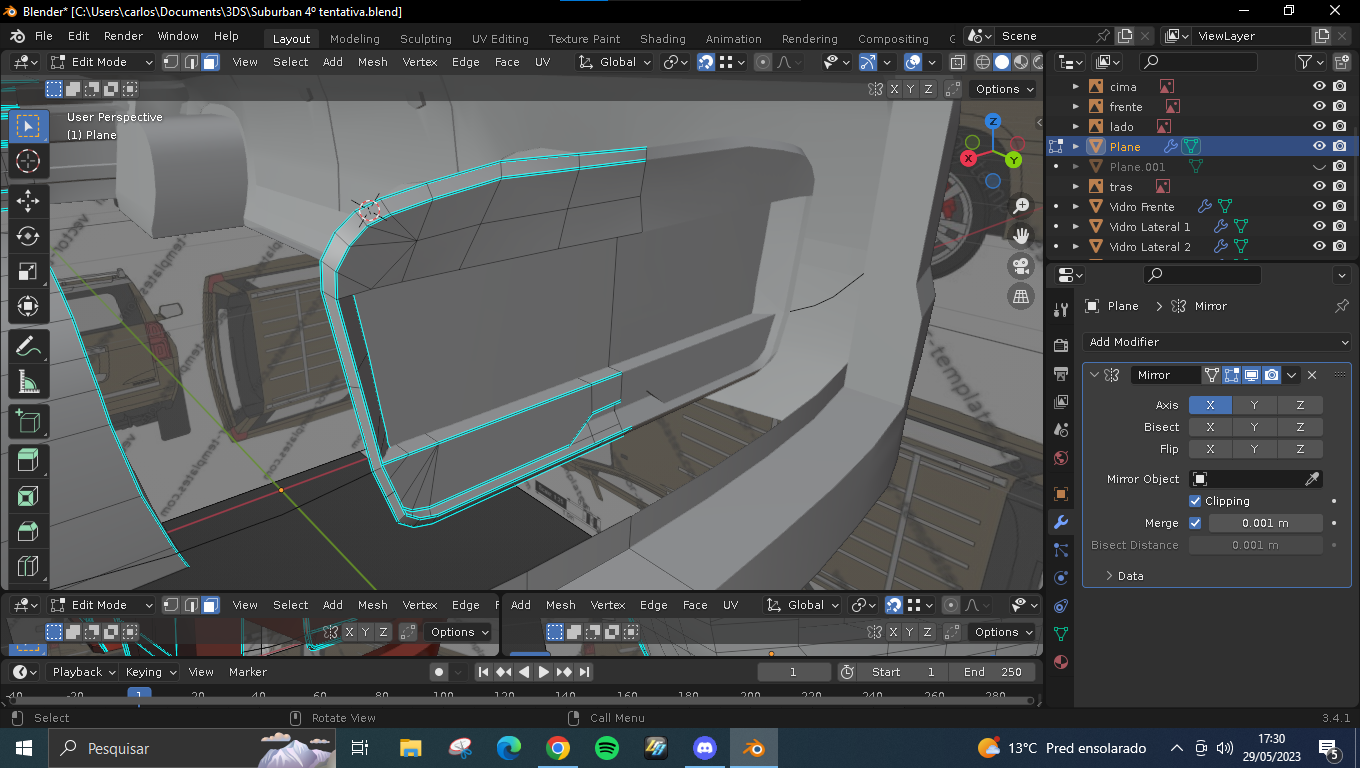Open the Render properties tab
The image size is (1360, 768).
[x=1061, y=346]
